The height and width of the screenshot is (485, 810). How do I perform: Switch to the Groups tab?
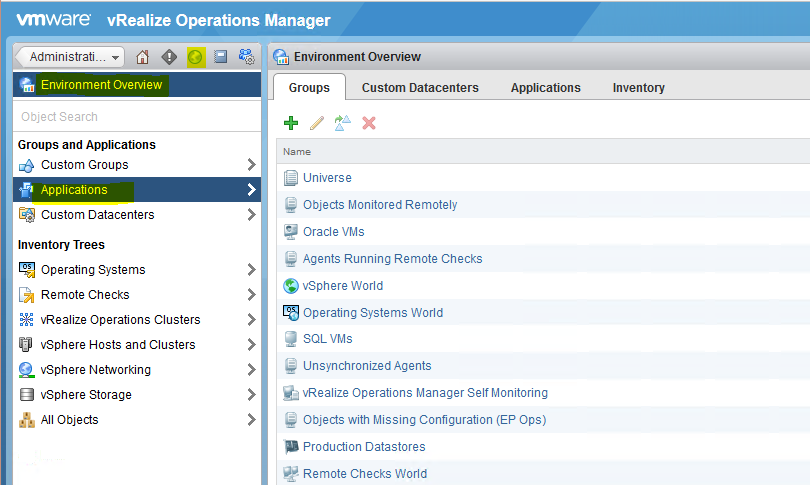[x=309, y=87]
